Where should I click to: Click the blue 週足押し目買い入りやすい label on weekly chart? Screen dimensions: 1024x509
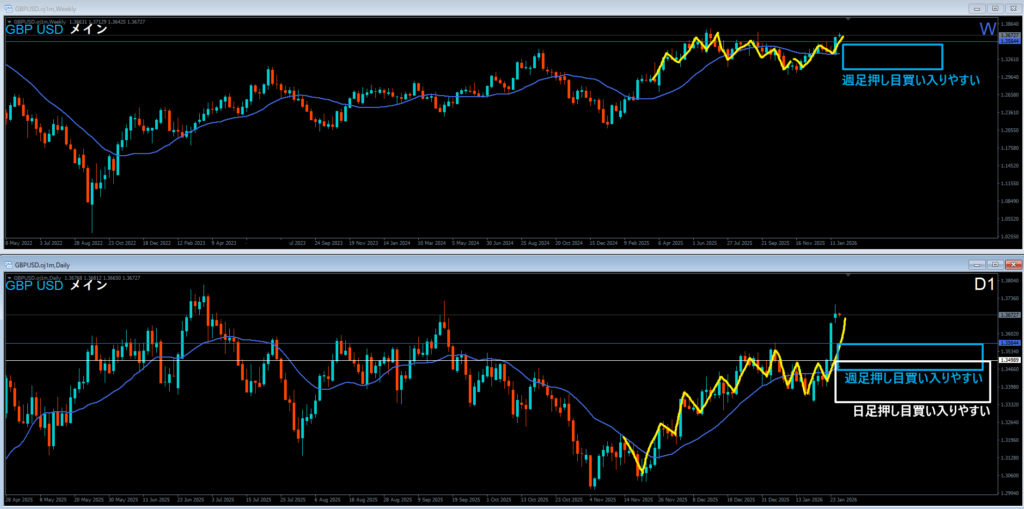pos(909,79)
